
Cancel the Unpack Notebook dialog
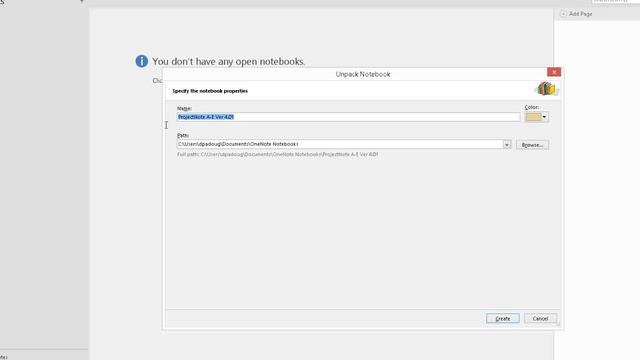pos(540,318)
